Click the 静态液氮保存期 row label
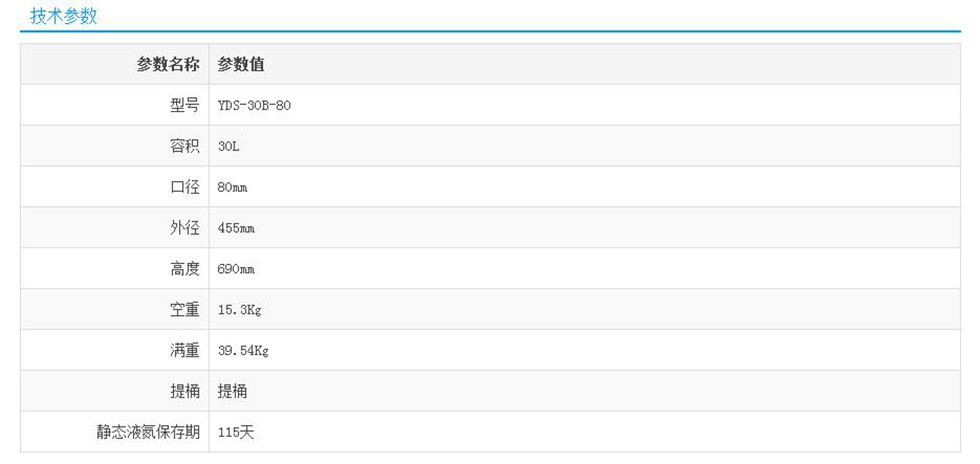Screen dimensions: 980x464 tap(148, 432)
